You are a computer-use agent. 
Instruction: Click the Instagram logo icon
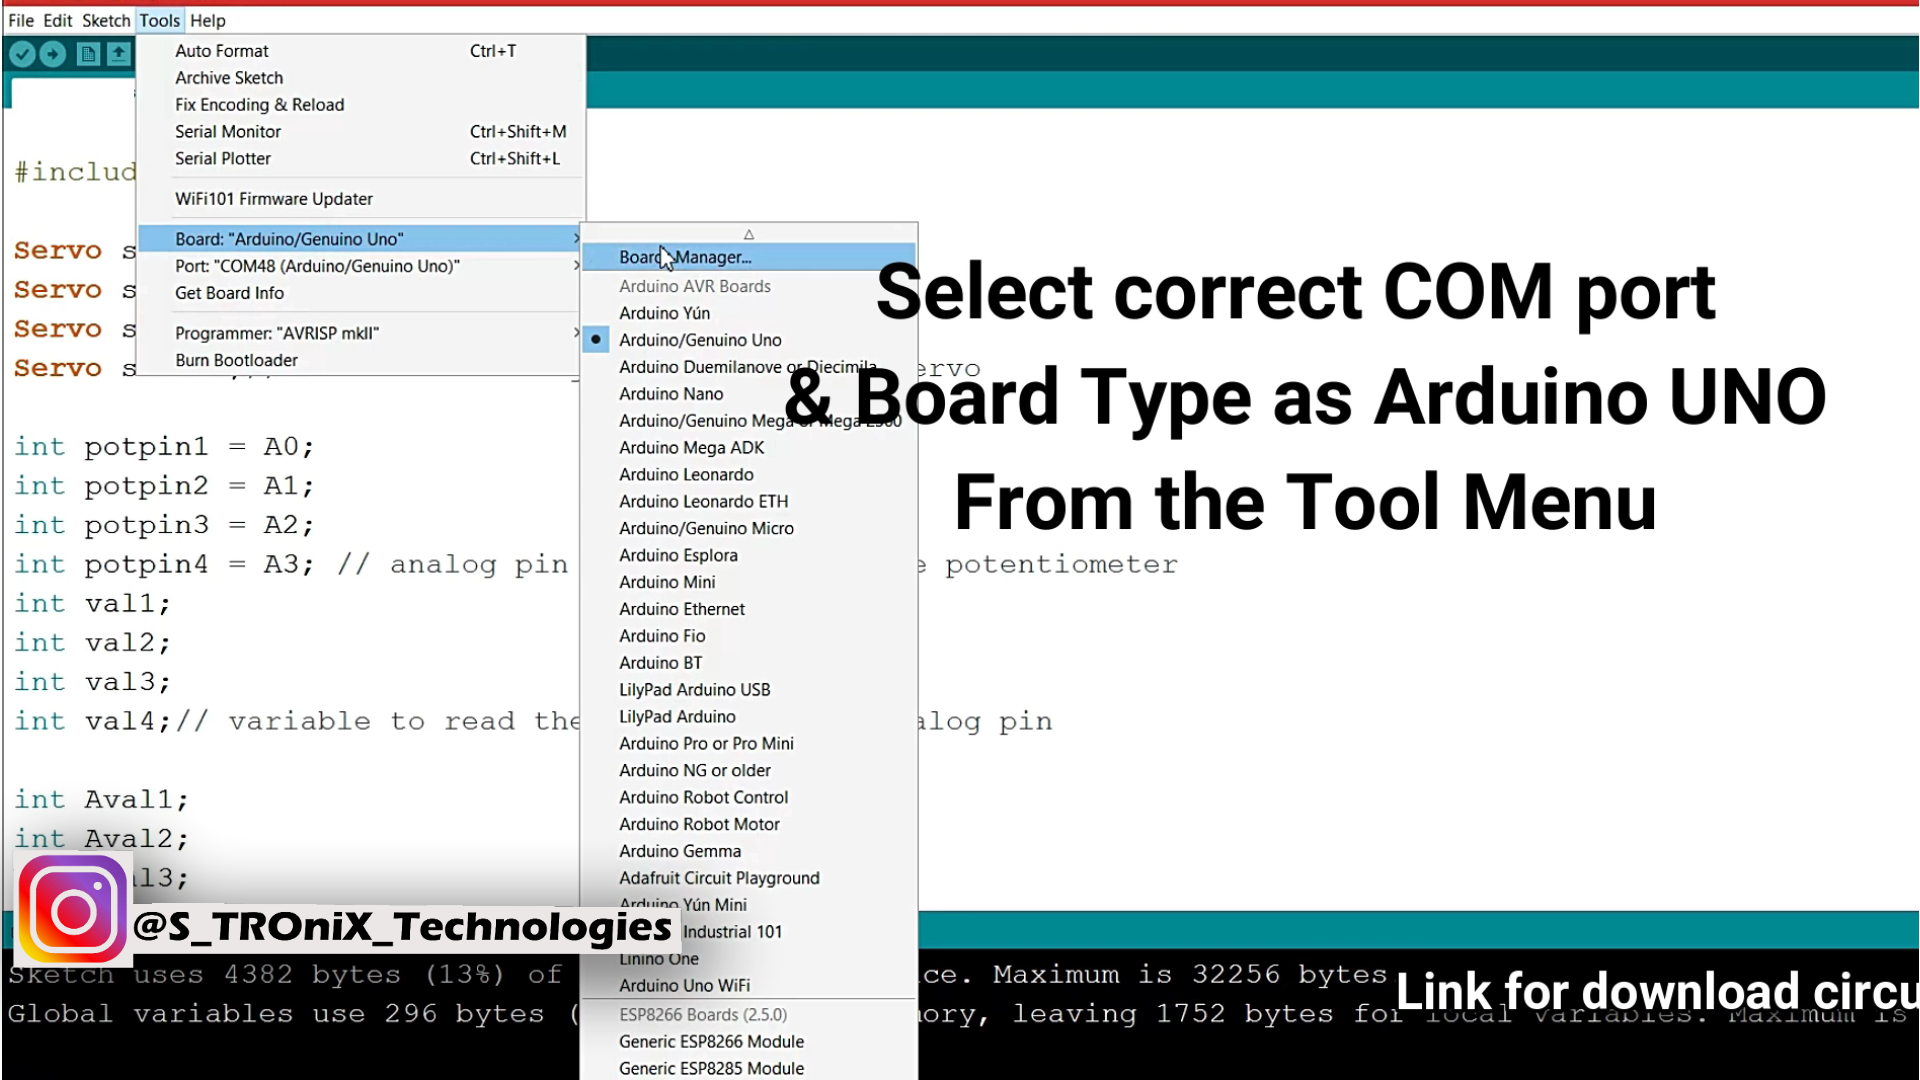(72, 911)
